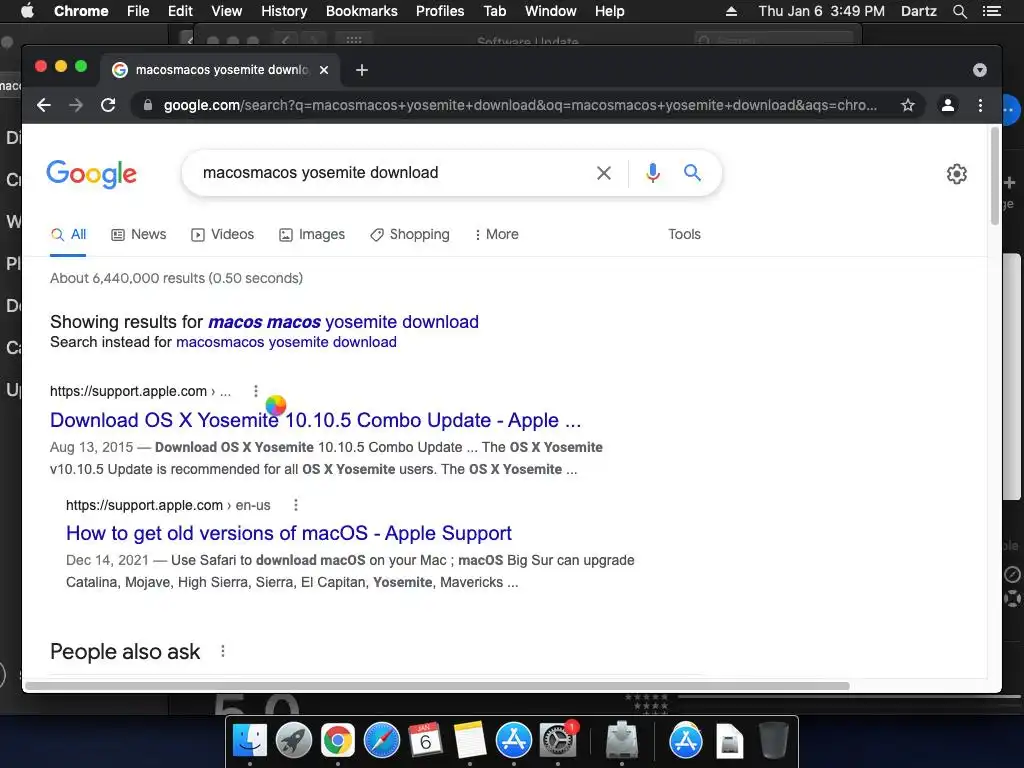Click the eject icon in the menu bar
Screen dimensions: 1024x768
coord(731,11)
